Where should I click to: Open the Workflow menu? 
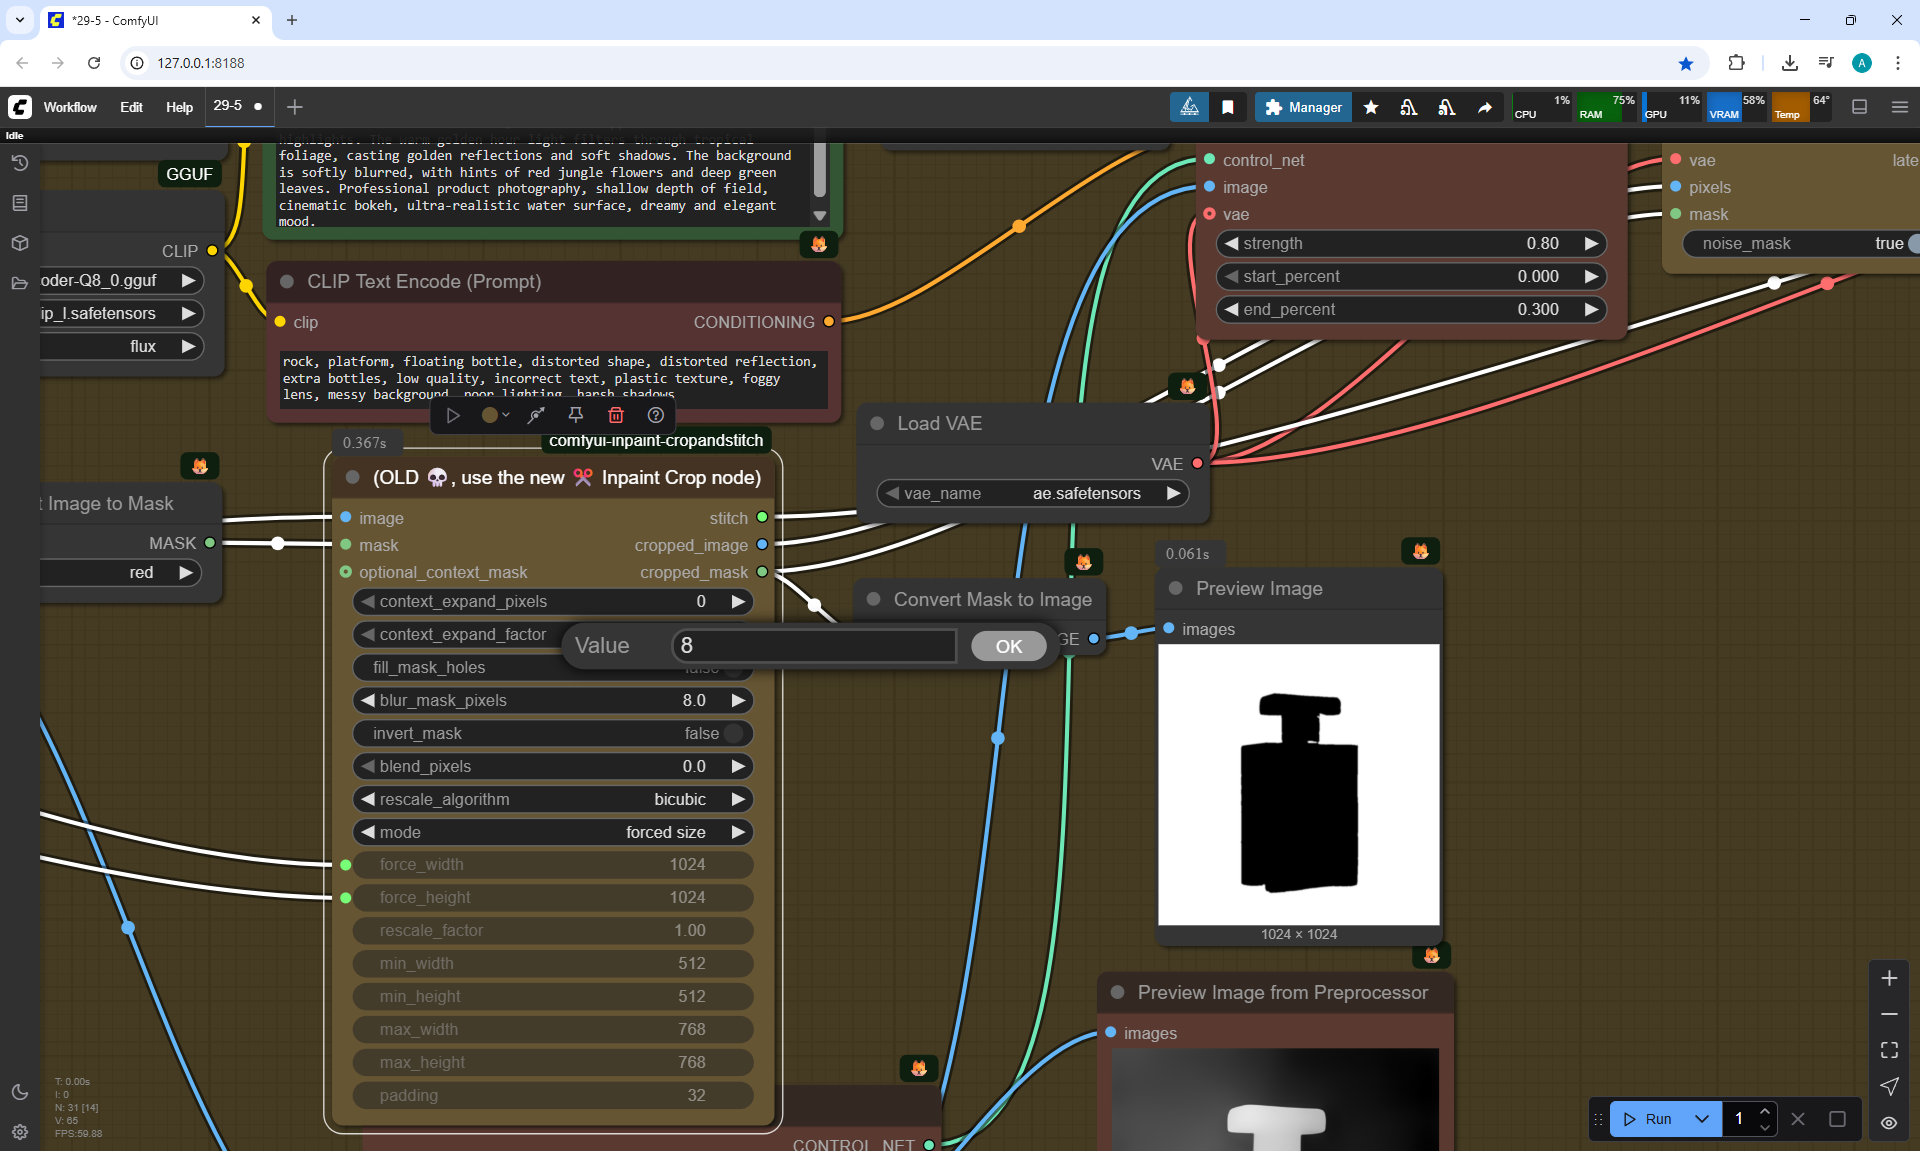coord(70,107)
